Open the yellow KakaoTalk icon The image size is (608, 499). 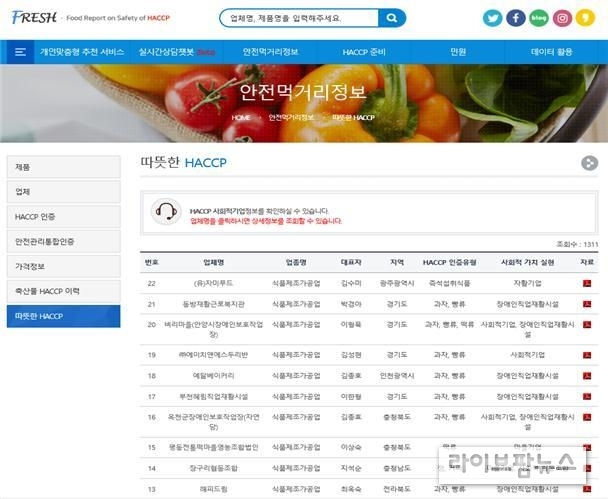click(585, 18)
